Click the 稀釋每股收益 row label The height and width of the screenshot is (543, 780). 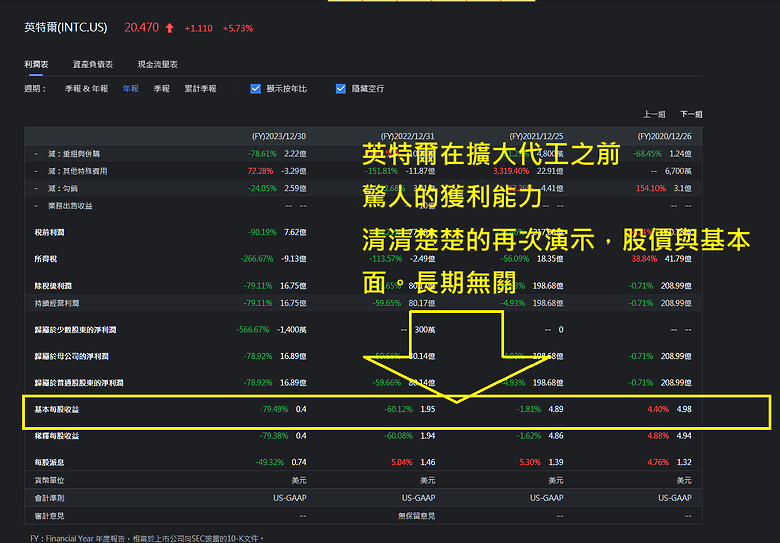(57, 436)
